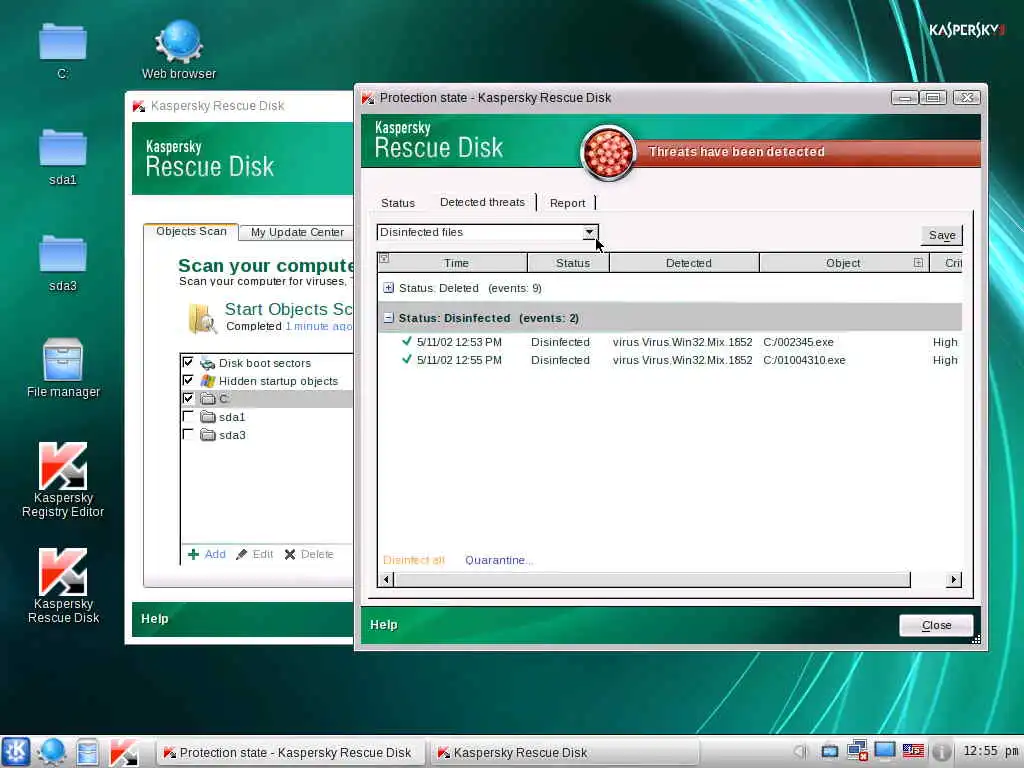
Task: Open the sda1 desktop folder
Action: pos(63,157)
